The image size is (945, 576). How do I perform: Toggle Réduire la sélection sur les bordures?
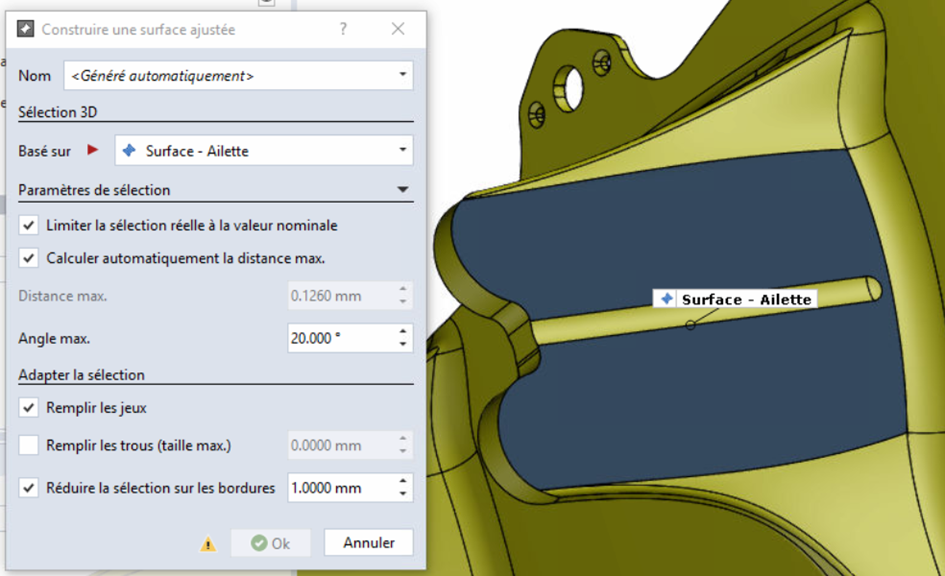coord(28,487)
